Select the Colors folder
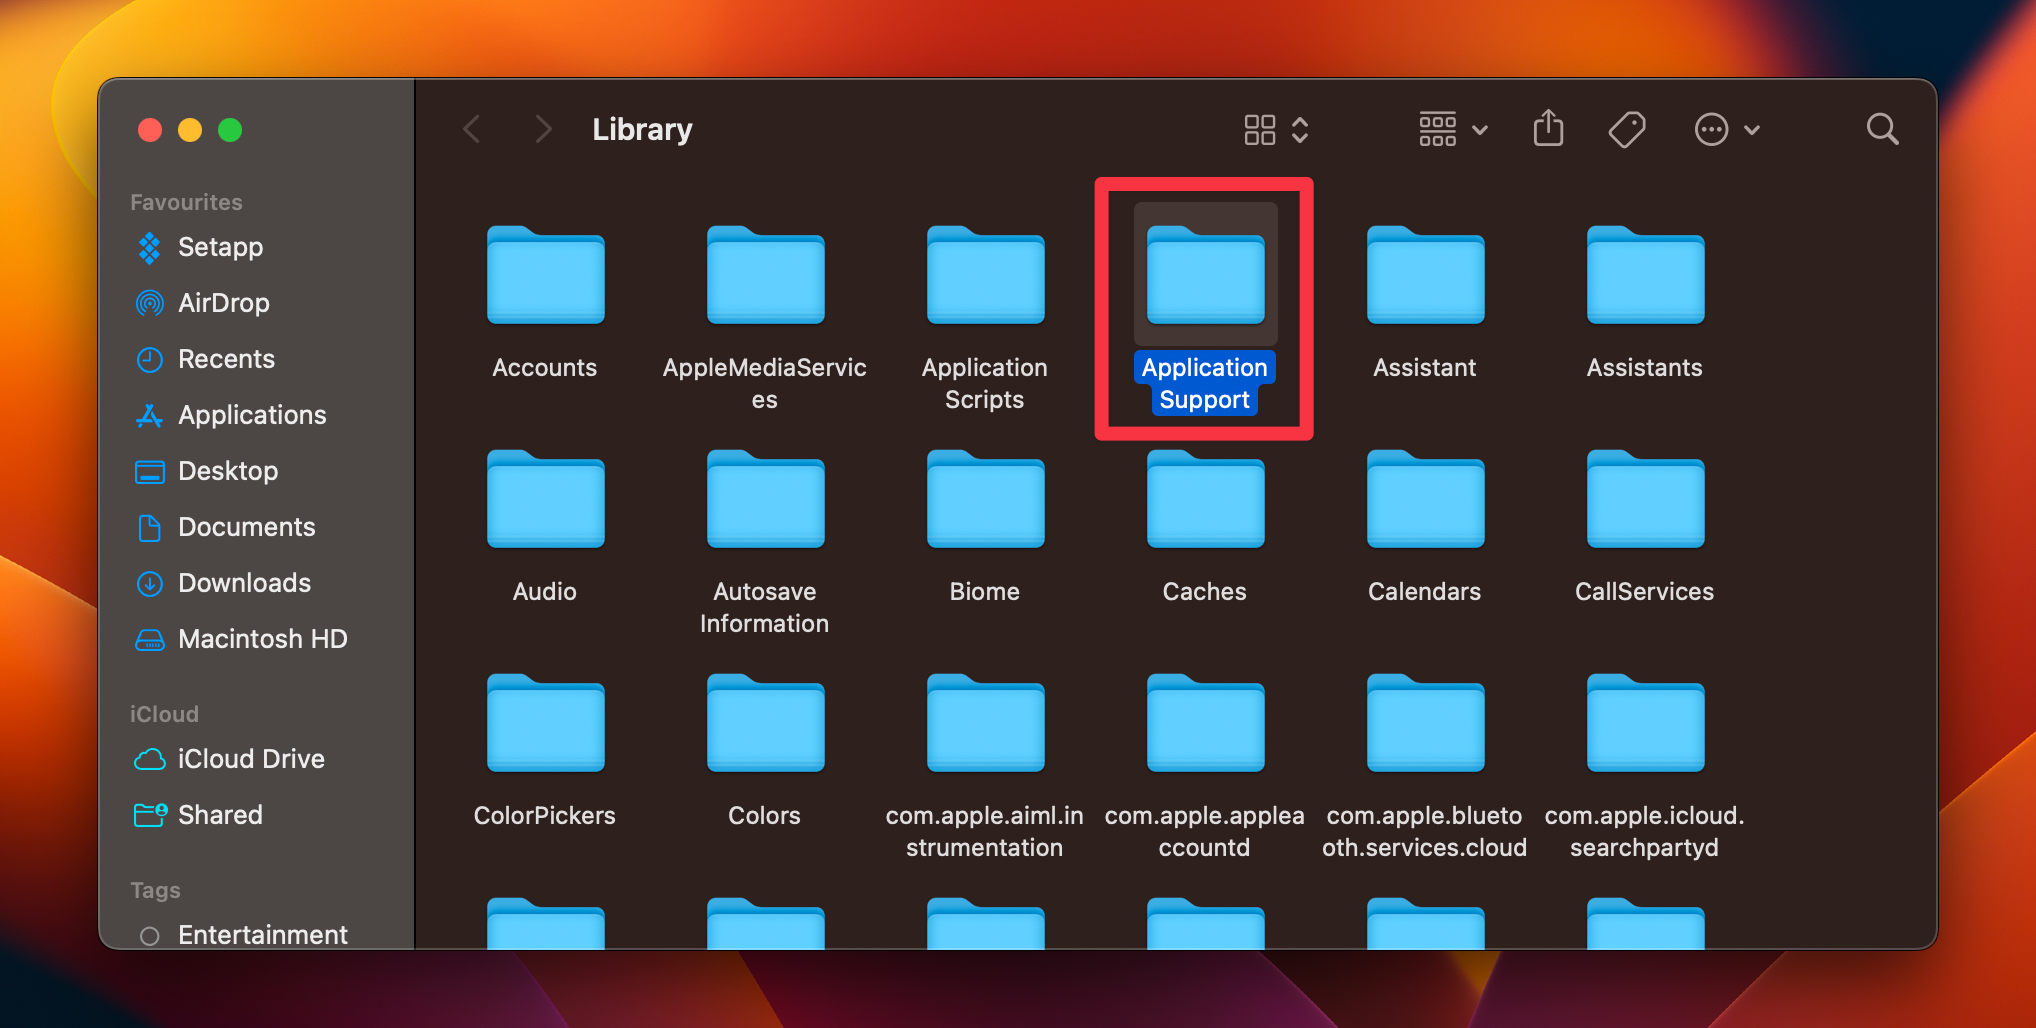The width and height of the screenshot is (2036, 1028). 764,724
